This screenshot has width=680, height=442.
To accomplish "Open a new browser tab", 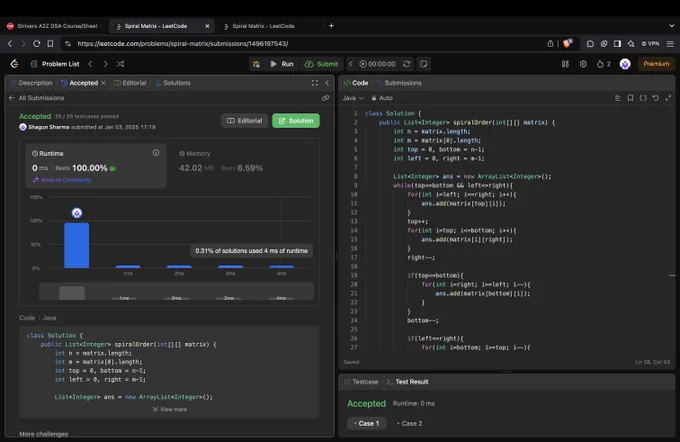I will click(x=331, y=26).
